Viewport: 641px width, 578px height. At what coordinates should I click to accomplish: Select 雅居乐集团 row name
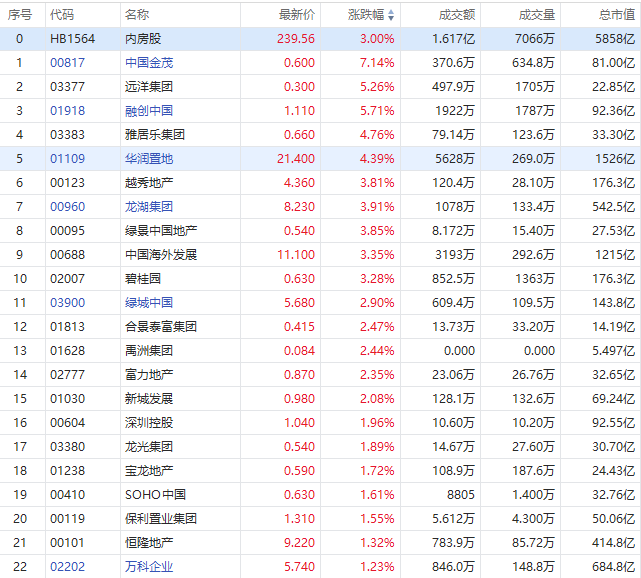(x=155, y=135)
